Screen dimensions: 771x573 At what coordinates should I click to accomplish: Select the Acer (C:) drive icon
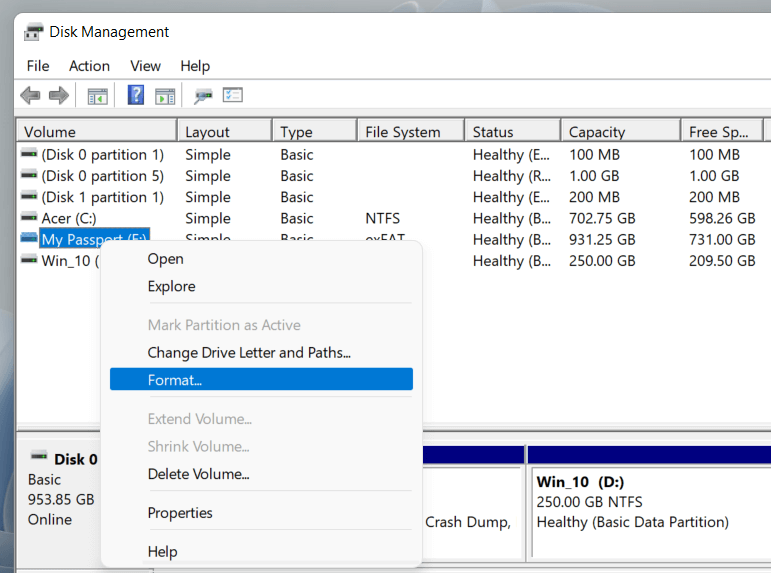pos(29,218)
